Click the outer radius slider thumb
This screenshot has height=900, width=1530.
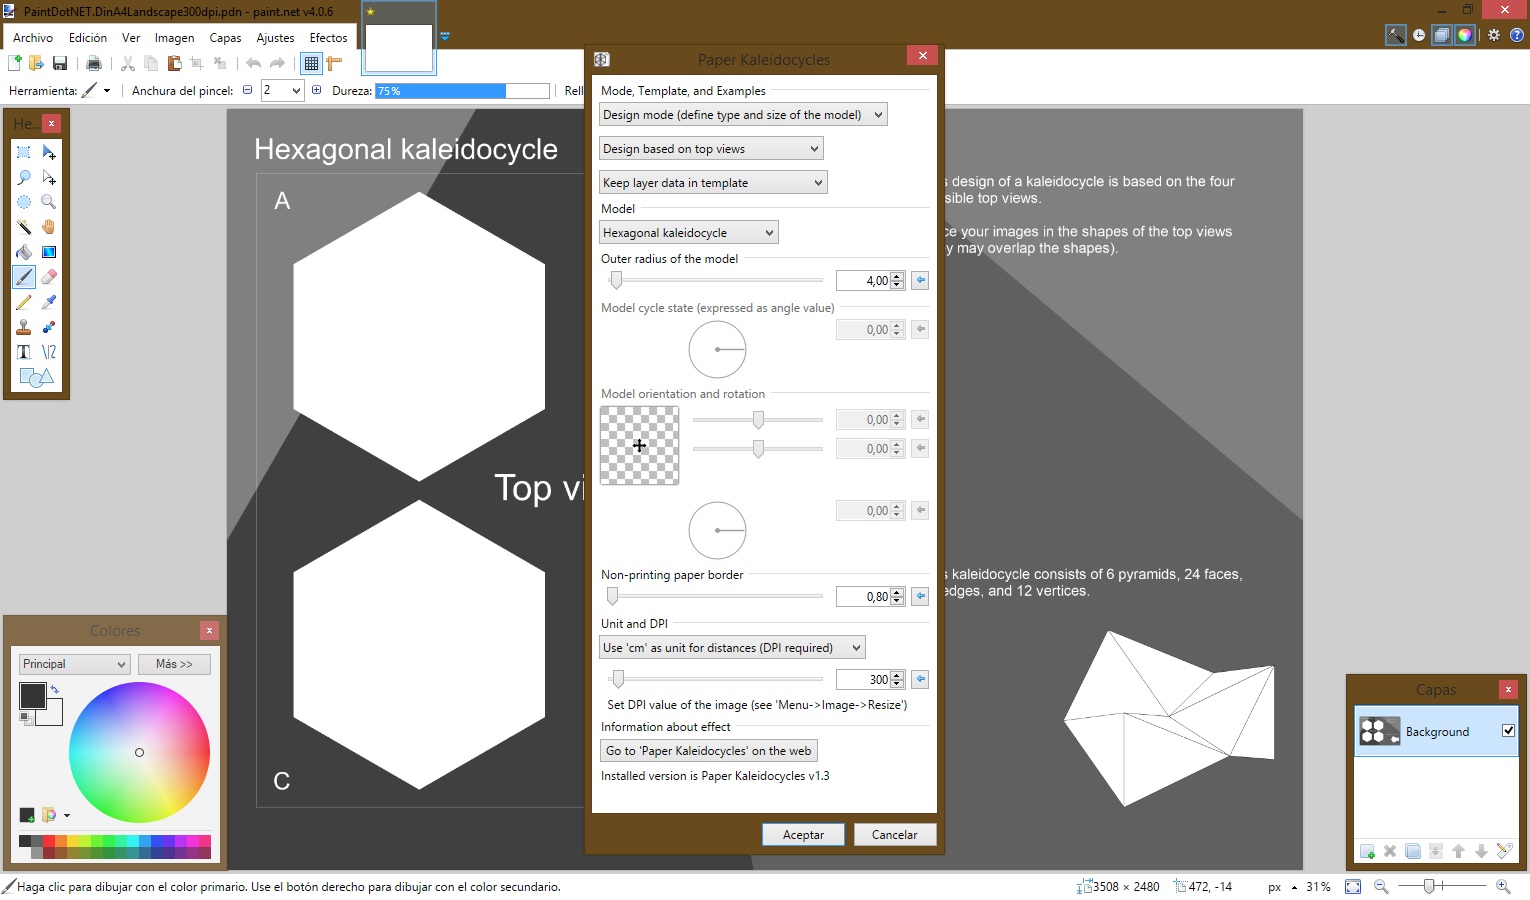616,280
